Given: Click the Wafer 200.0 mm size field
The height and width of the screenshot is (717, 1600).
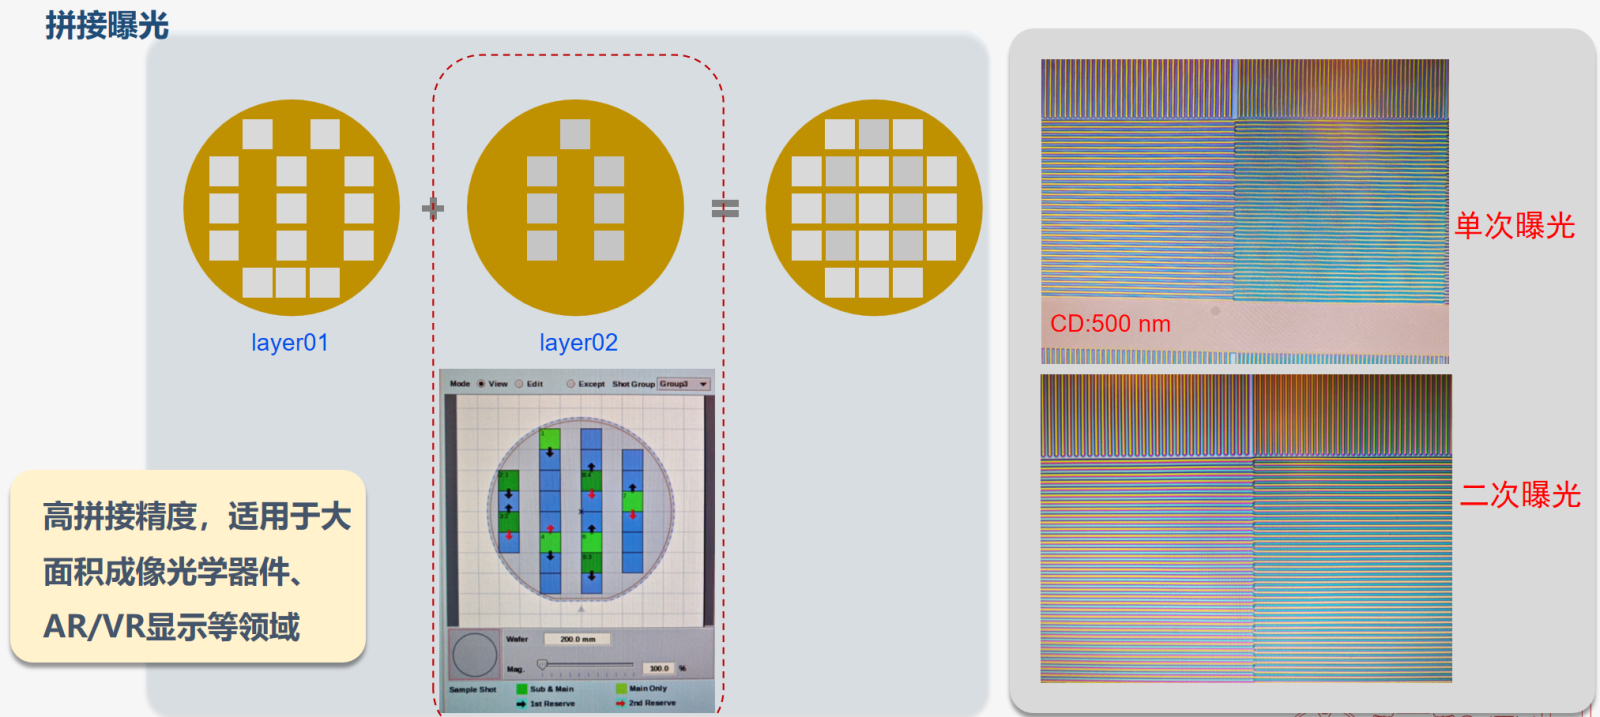Looking at the screenshot, I should click(x=577, y=639).
